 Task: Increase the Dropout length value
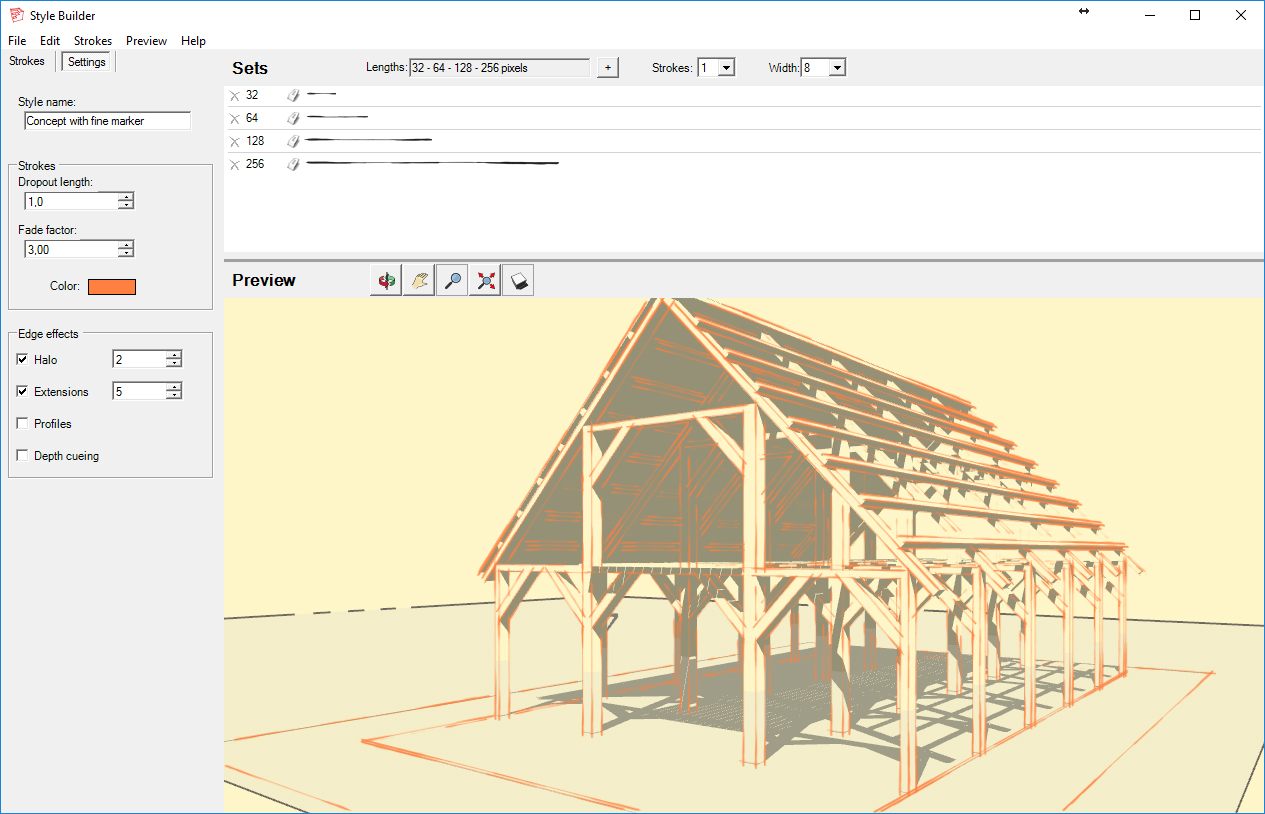(x=125, y=197)
